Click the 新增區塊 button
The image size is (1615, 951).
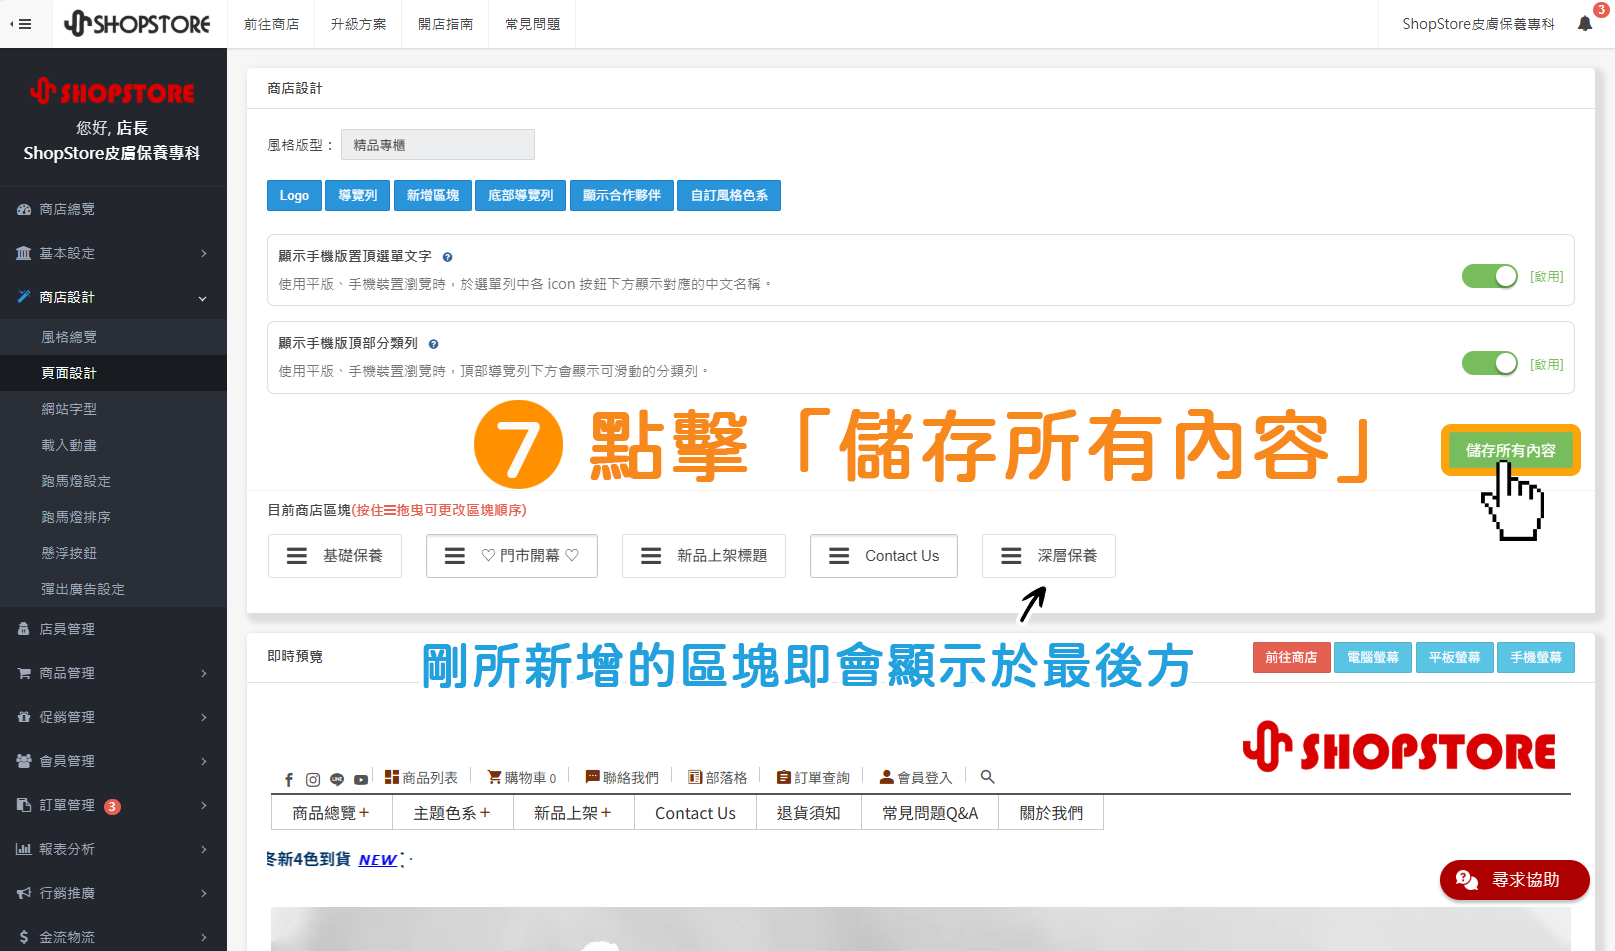(x=432, y=196)
